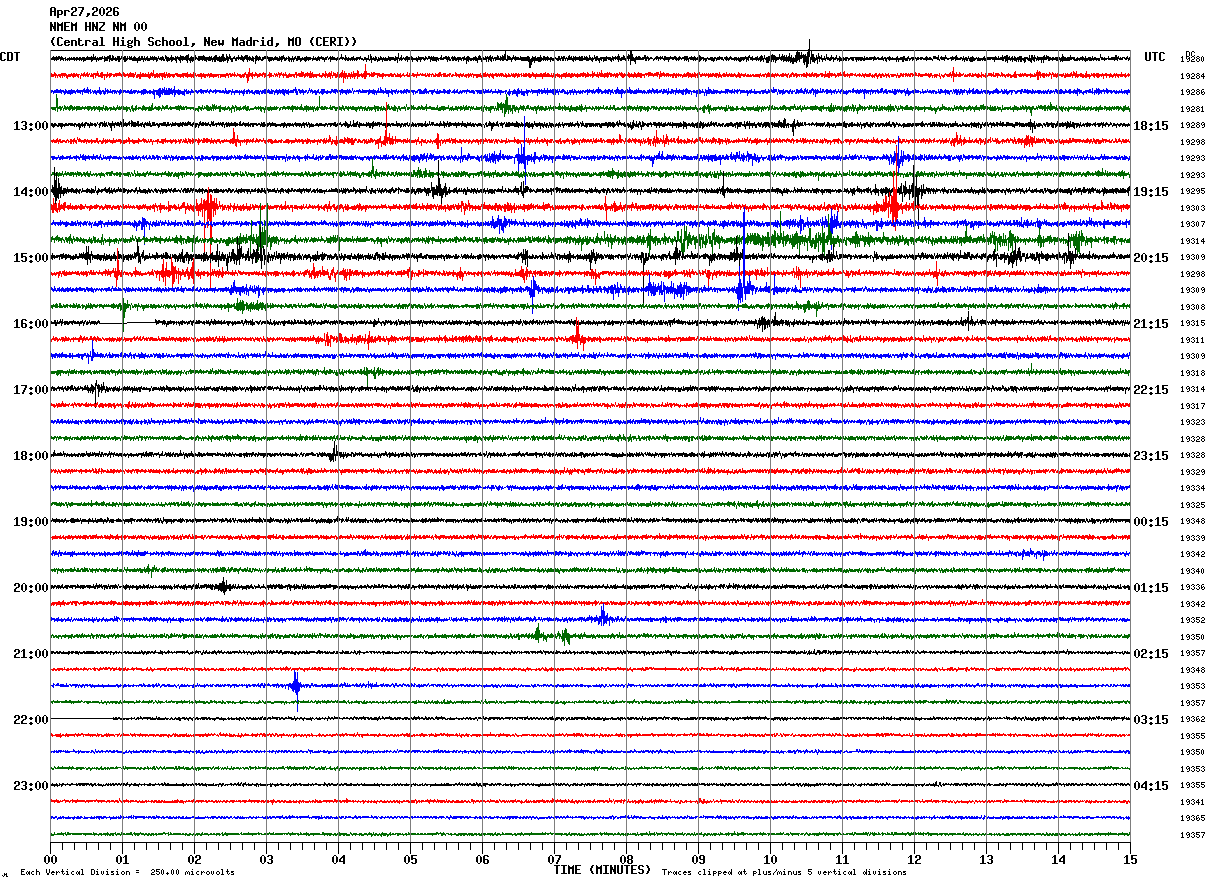Select the 19365 DC offset value
This screenshot has height=886, width=1210.
[x=1192, y=819]
